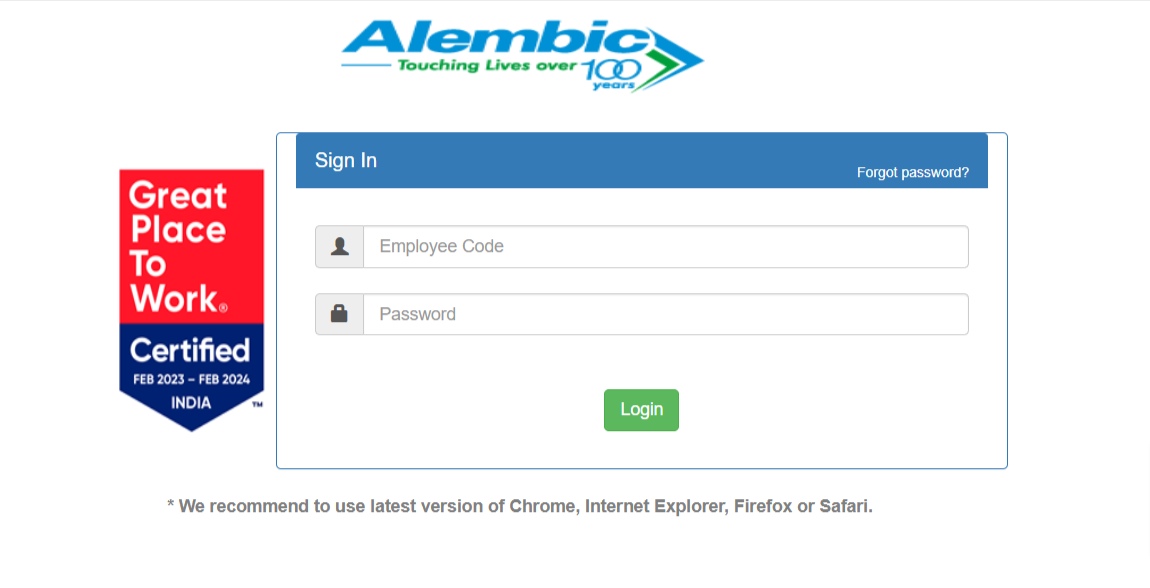
Task: Click the word "Chrome" in the recommendation
Action: (543, 506)
